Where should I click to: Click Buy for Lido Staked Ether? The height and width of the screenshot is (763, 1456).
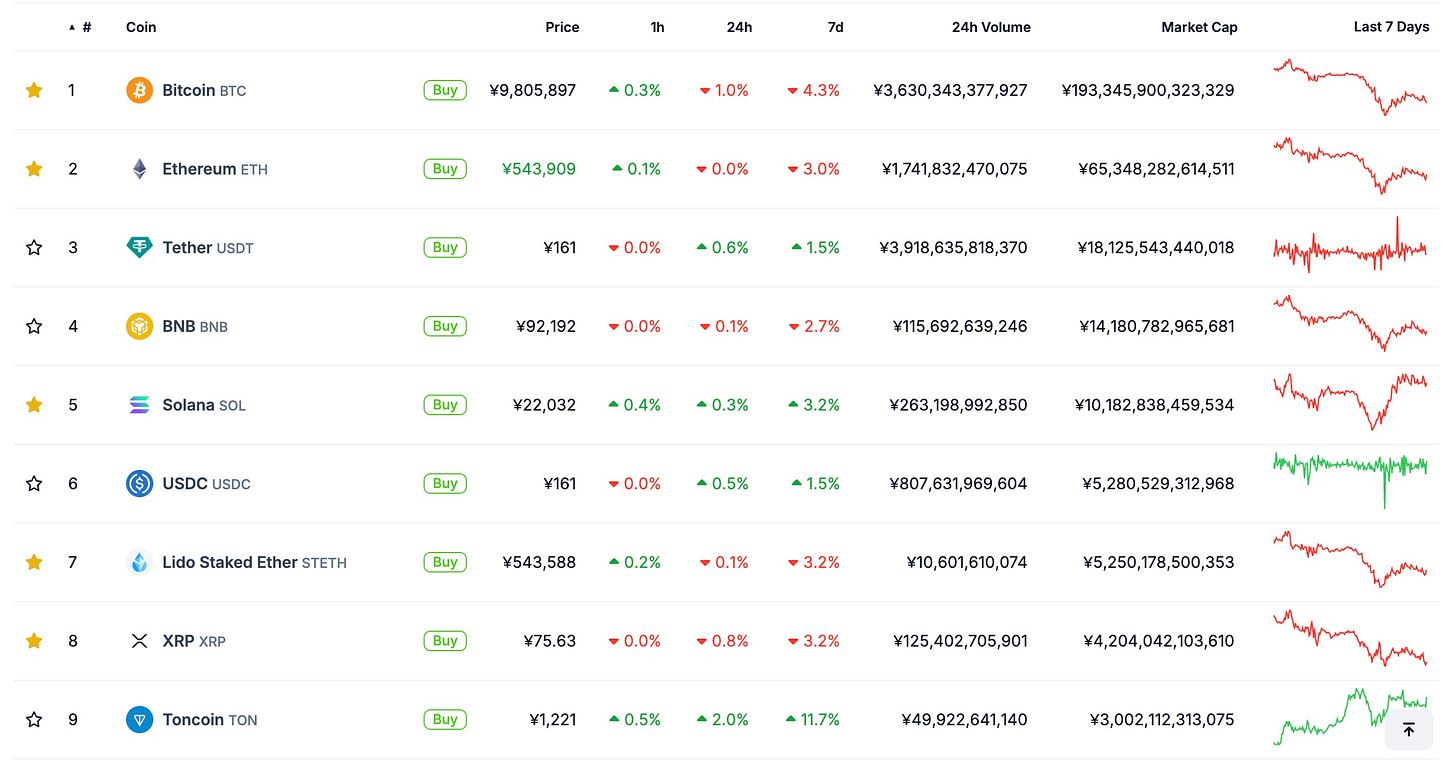(445, 562)
